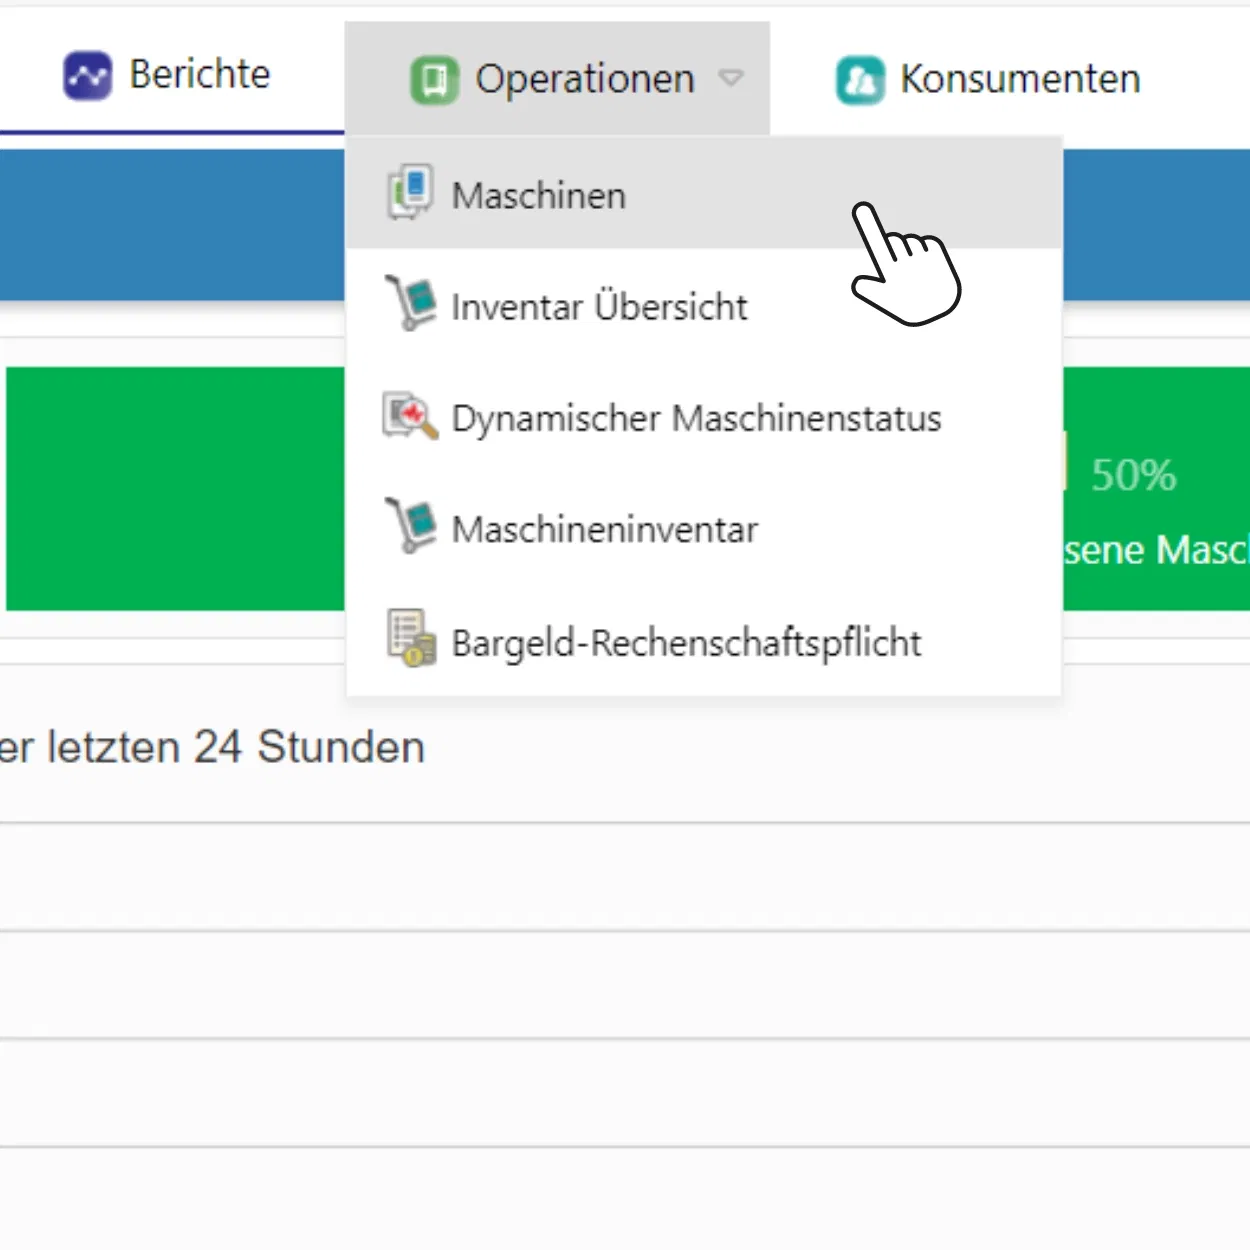Open the Berichte tab
The height and width of the screenshot is (1250, 1250).
click(x=200, y=75)
